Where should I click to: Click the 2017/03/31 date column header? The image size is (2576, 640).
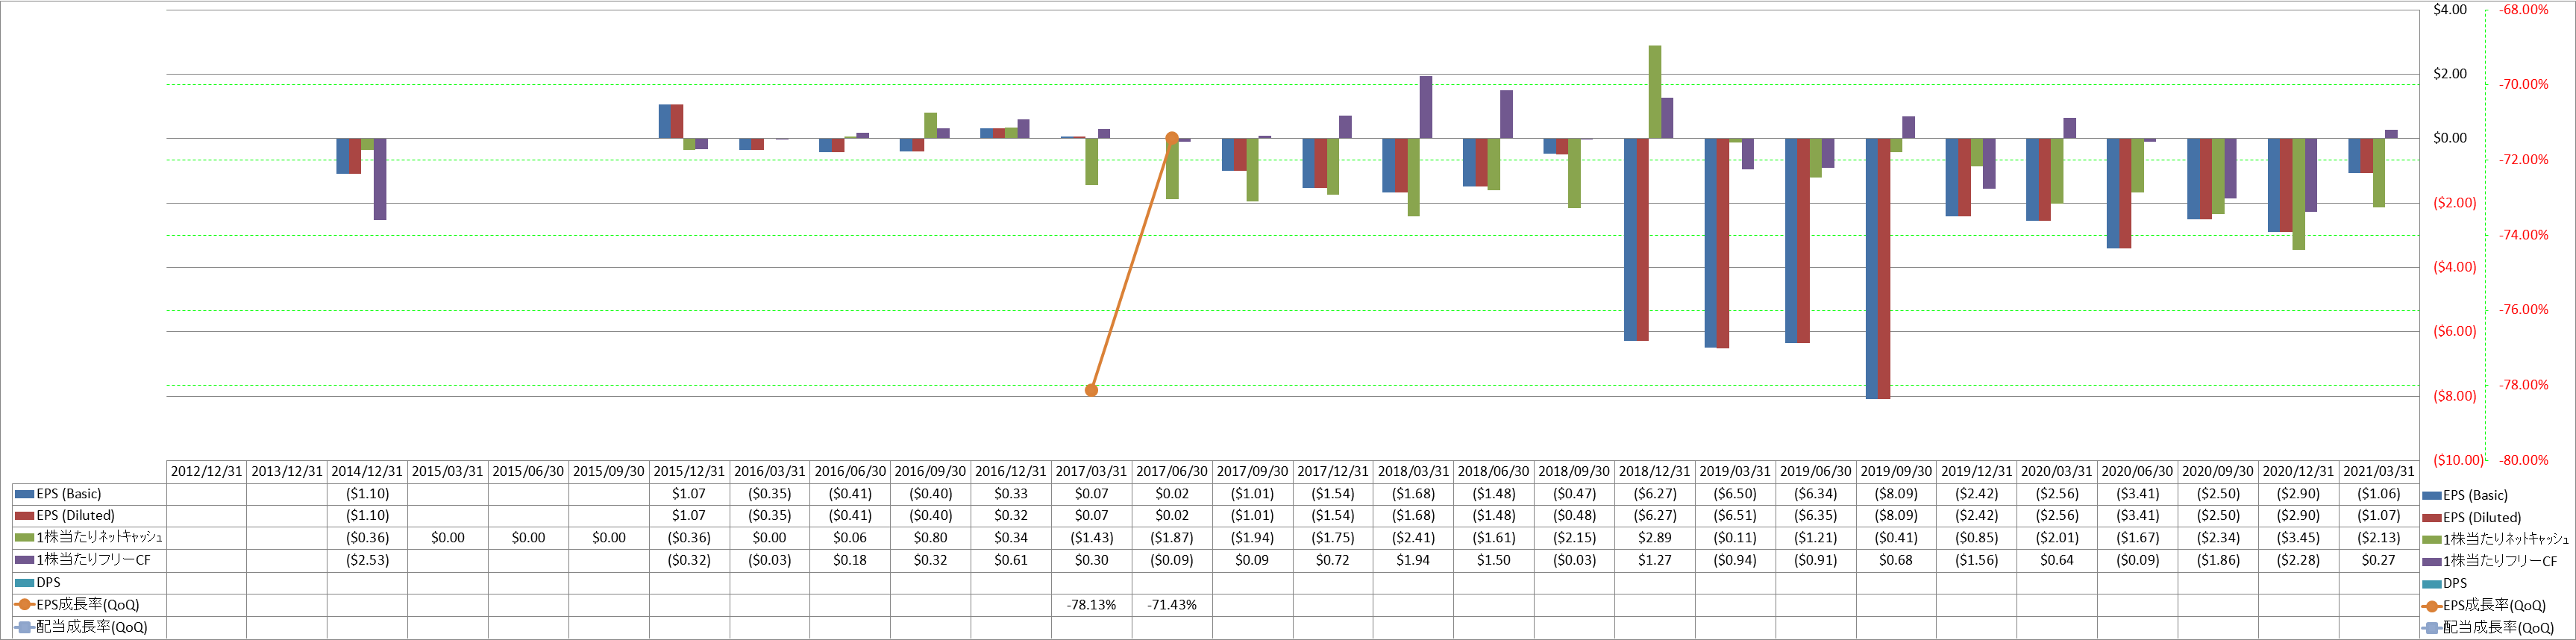click(x=1091, y=471)
